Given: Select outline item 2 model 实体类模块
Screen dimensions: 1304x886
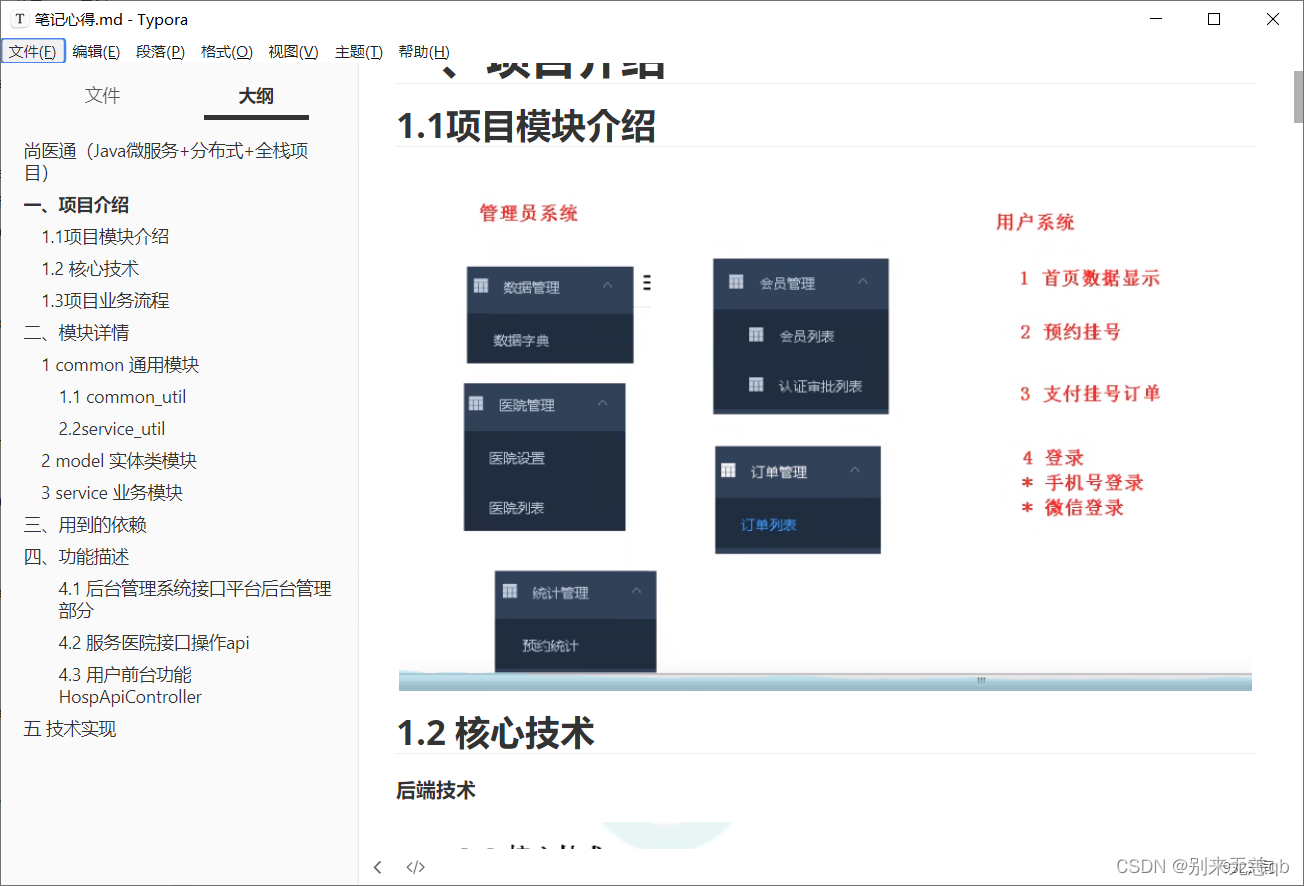Looking at the screenshot, I should click(119, 461).
